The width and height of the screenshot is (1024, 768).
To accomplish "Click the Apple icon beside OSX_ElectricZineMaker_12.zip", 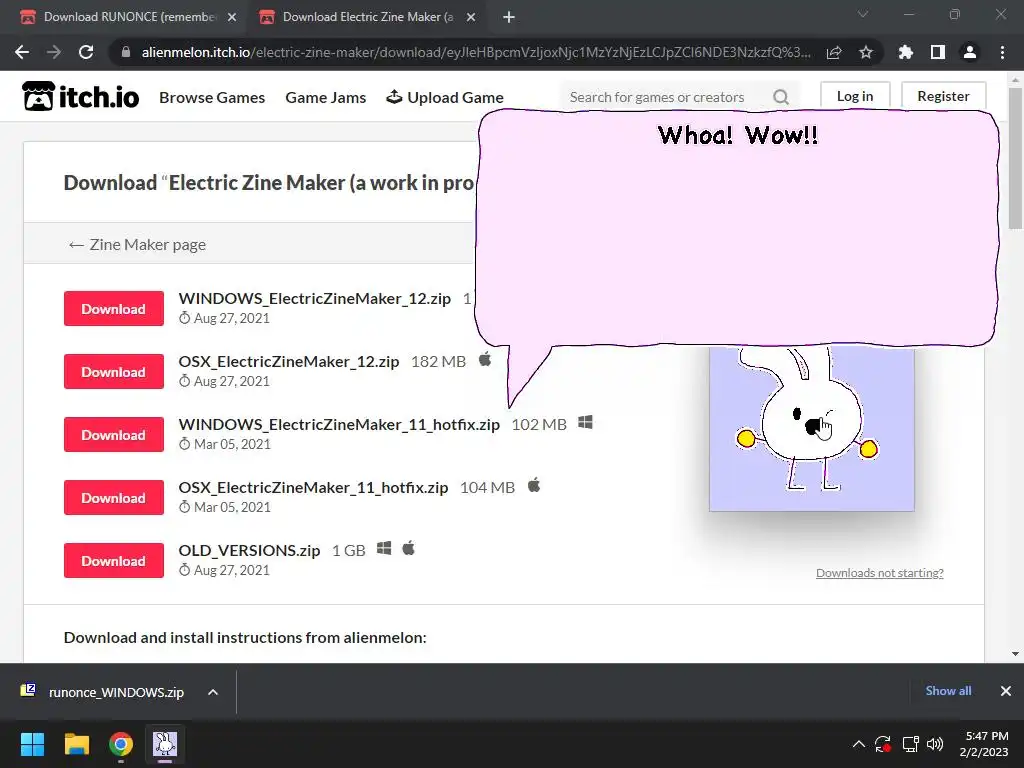I will 485,359.
